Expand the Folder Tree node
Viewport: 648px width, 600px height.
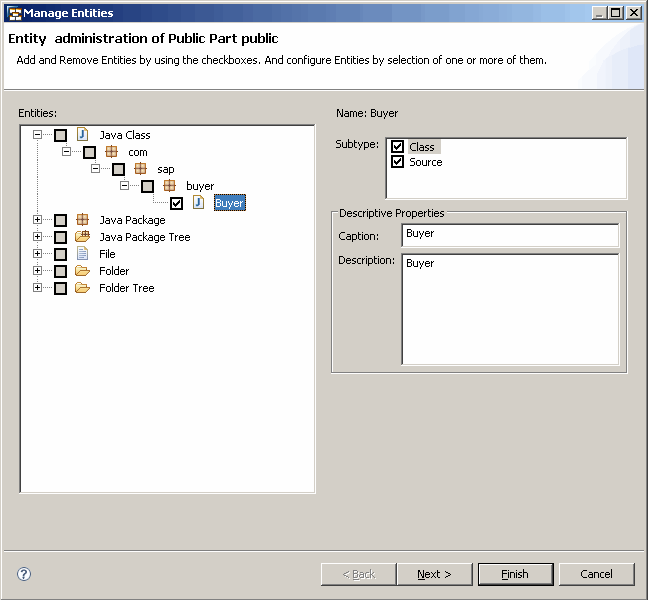coord(37,287)
